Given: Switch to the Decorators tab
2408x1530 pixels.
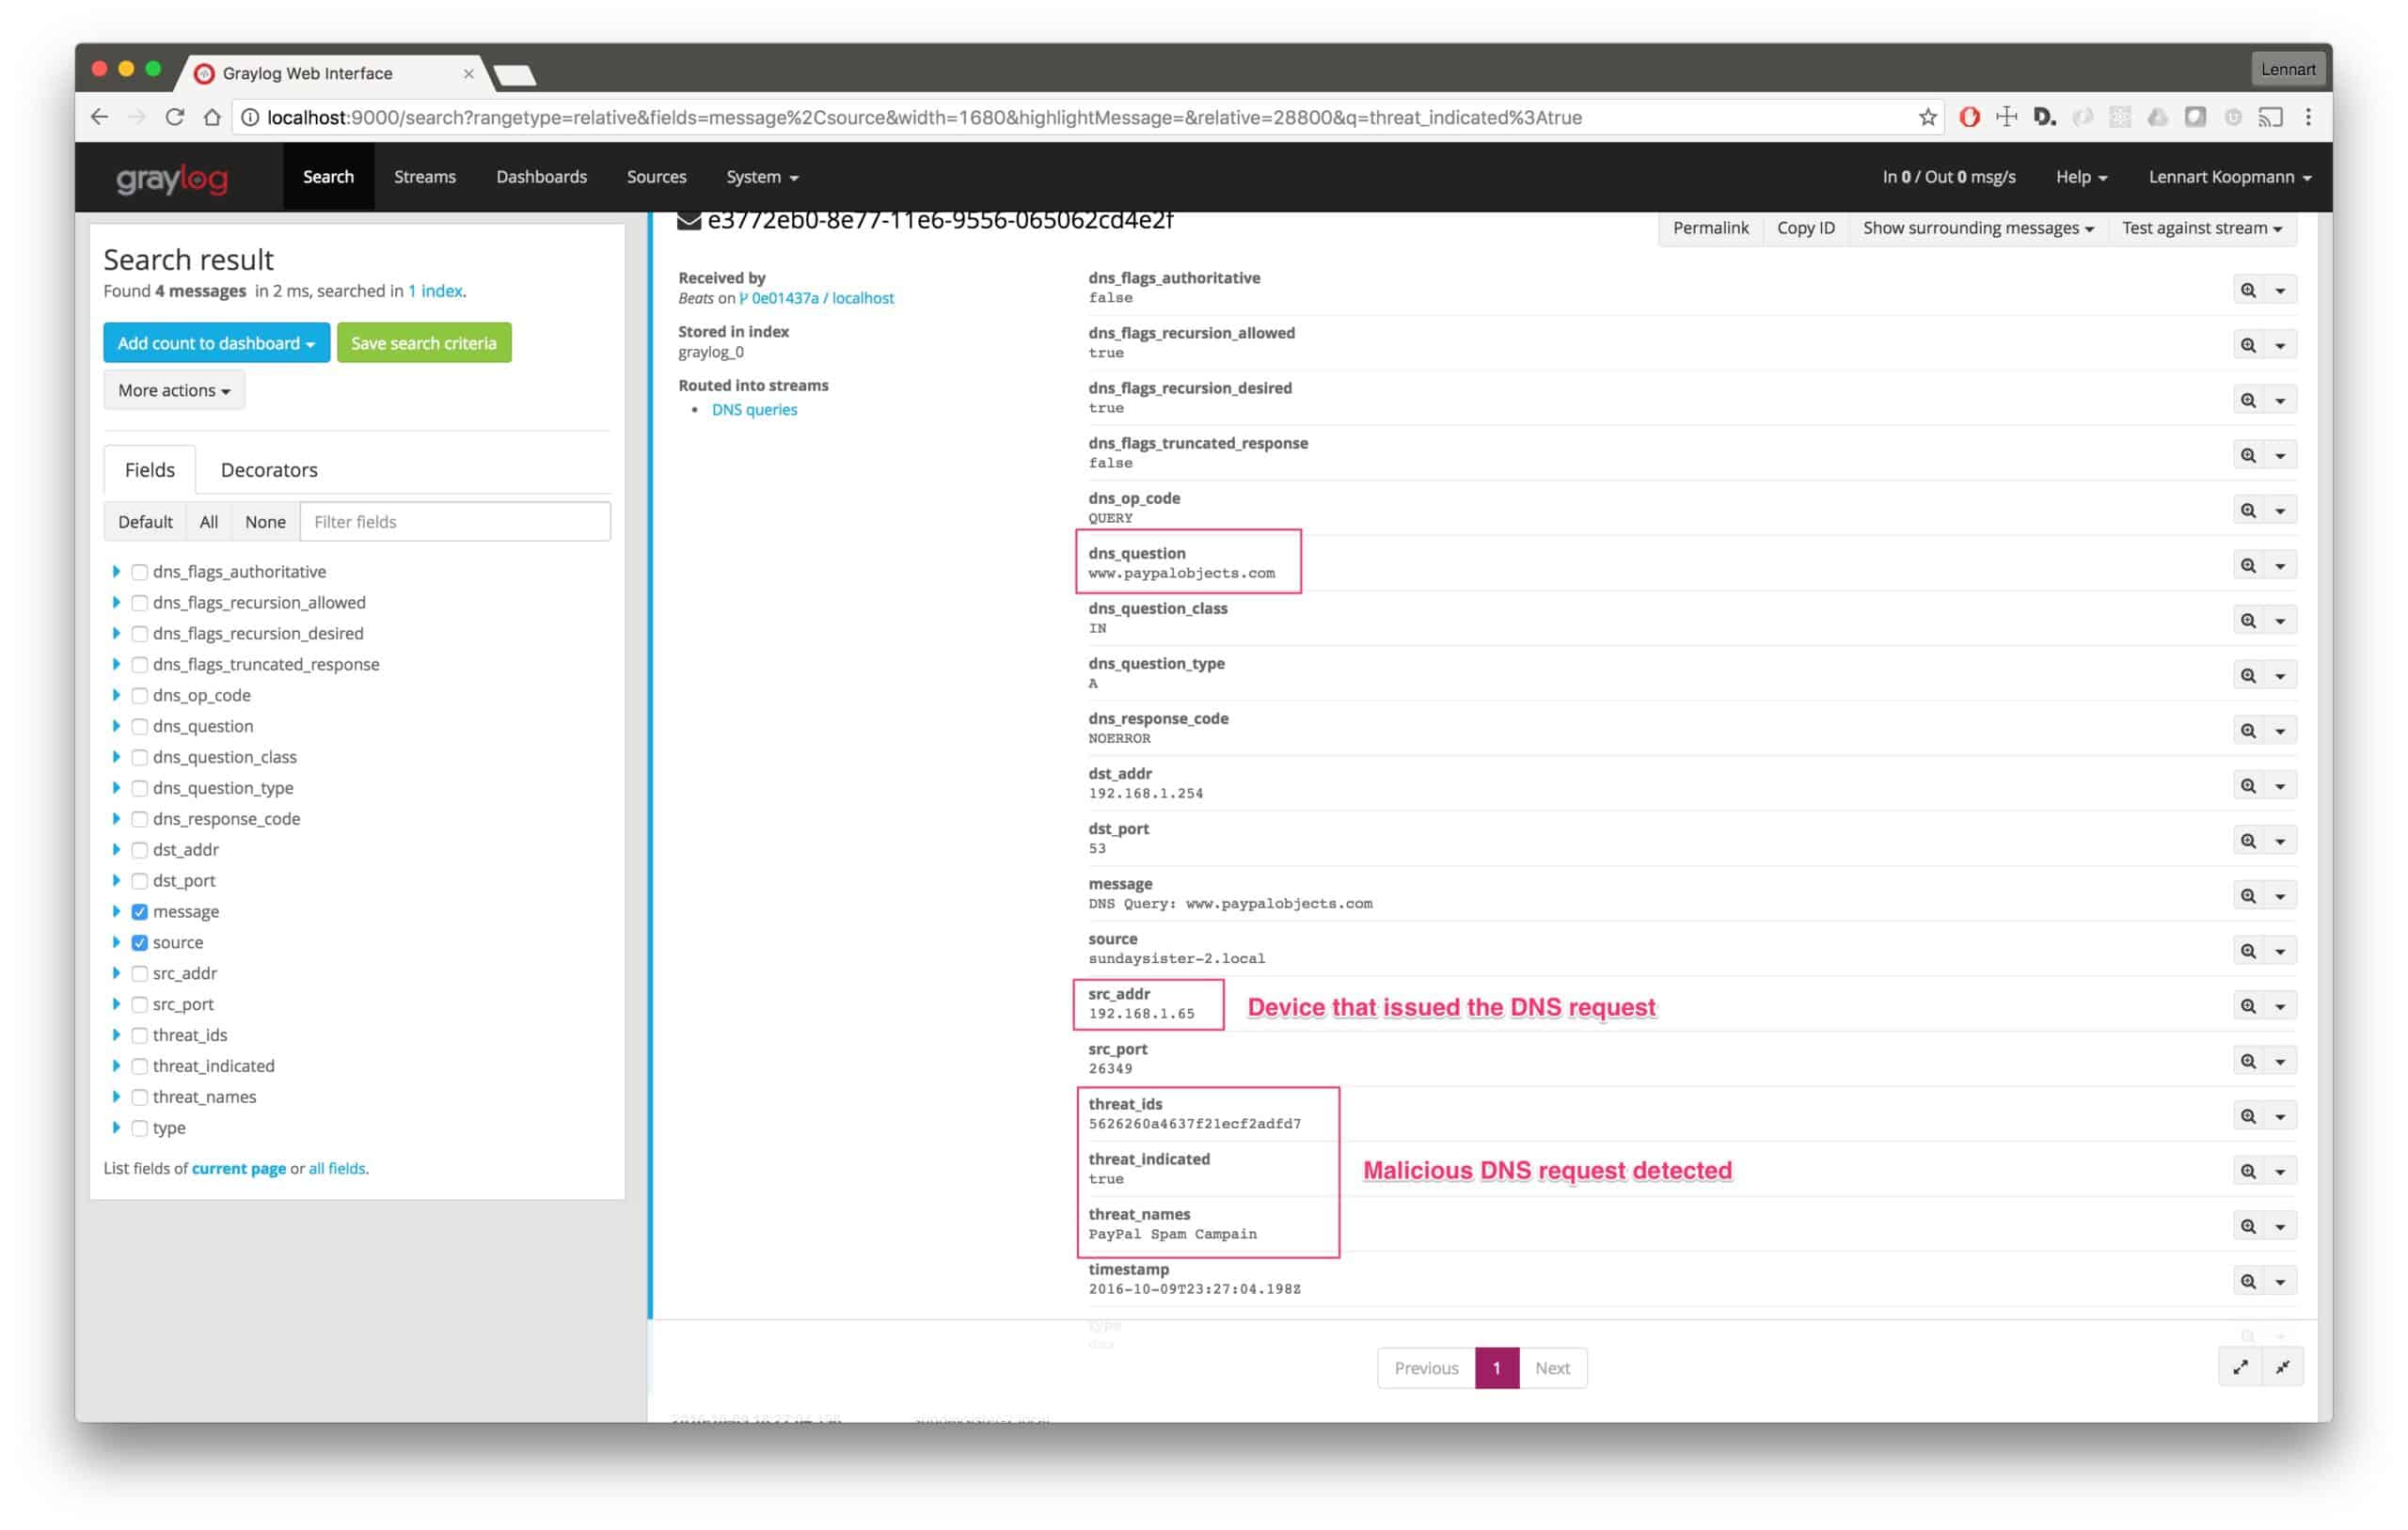Looking at the screenshot, I should pos(268,469).
